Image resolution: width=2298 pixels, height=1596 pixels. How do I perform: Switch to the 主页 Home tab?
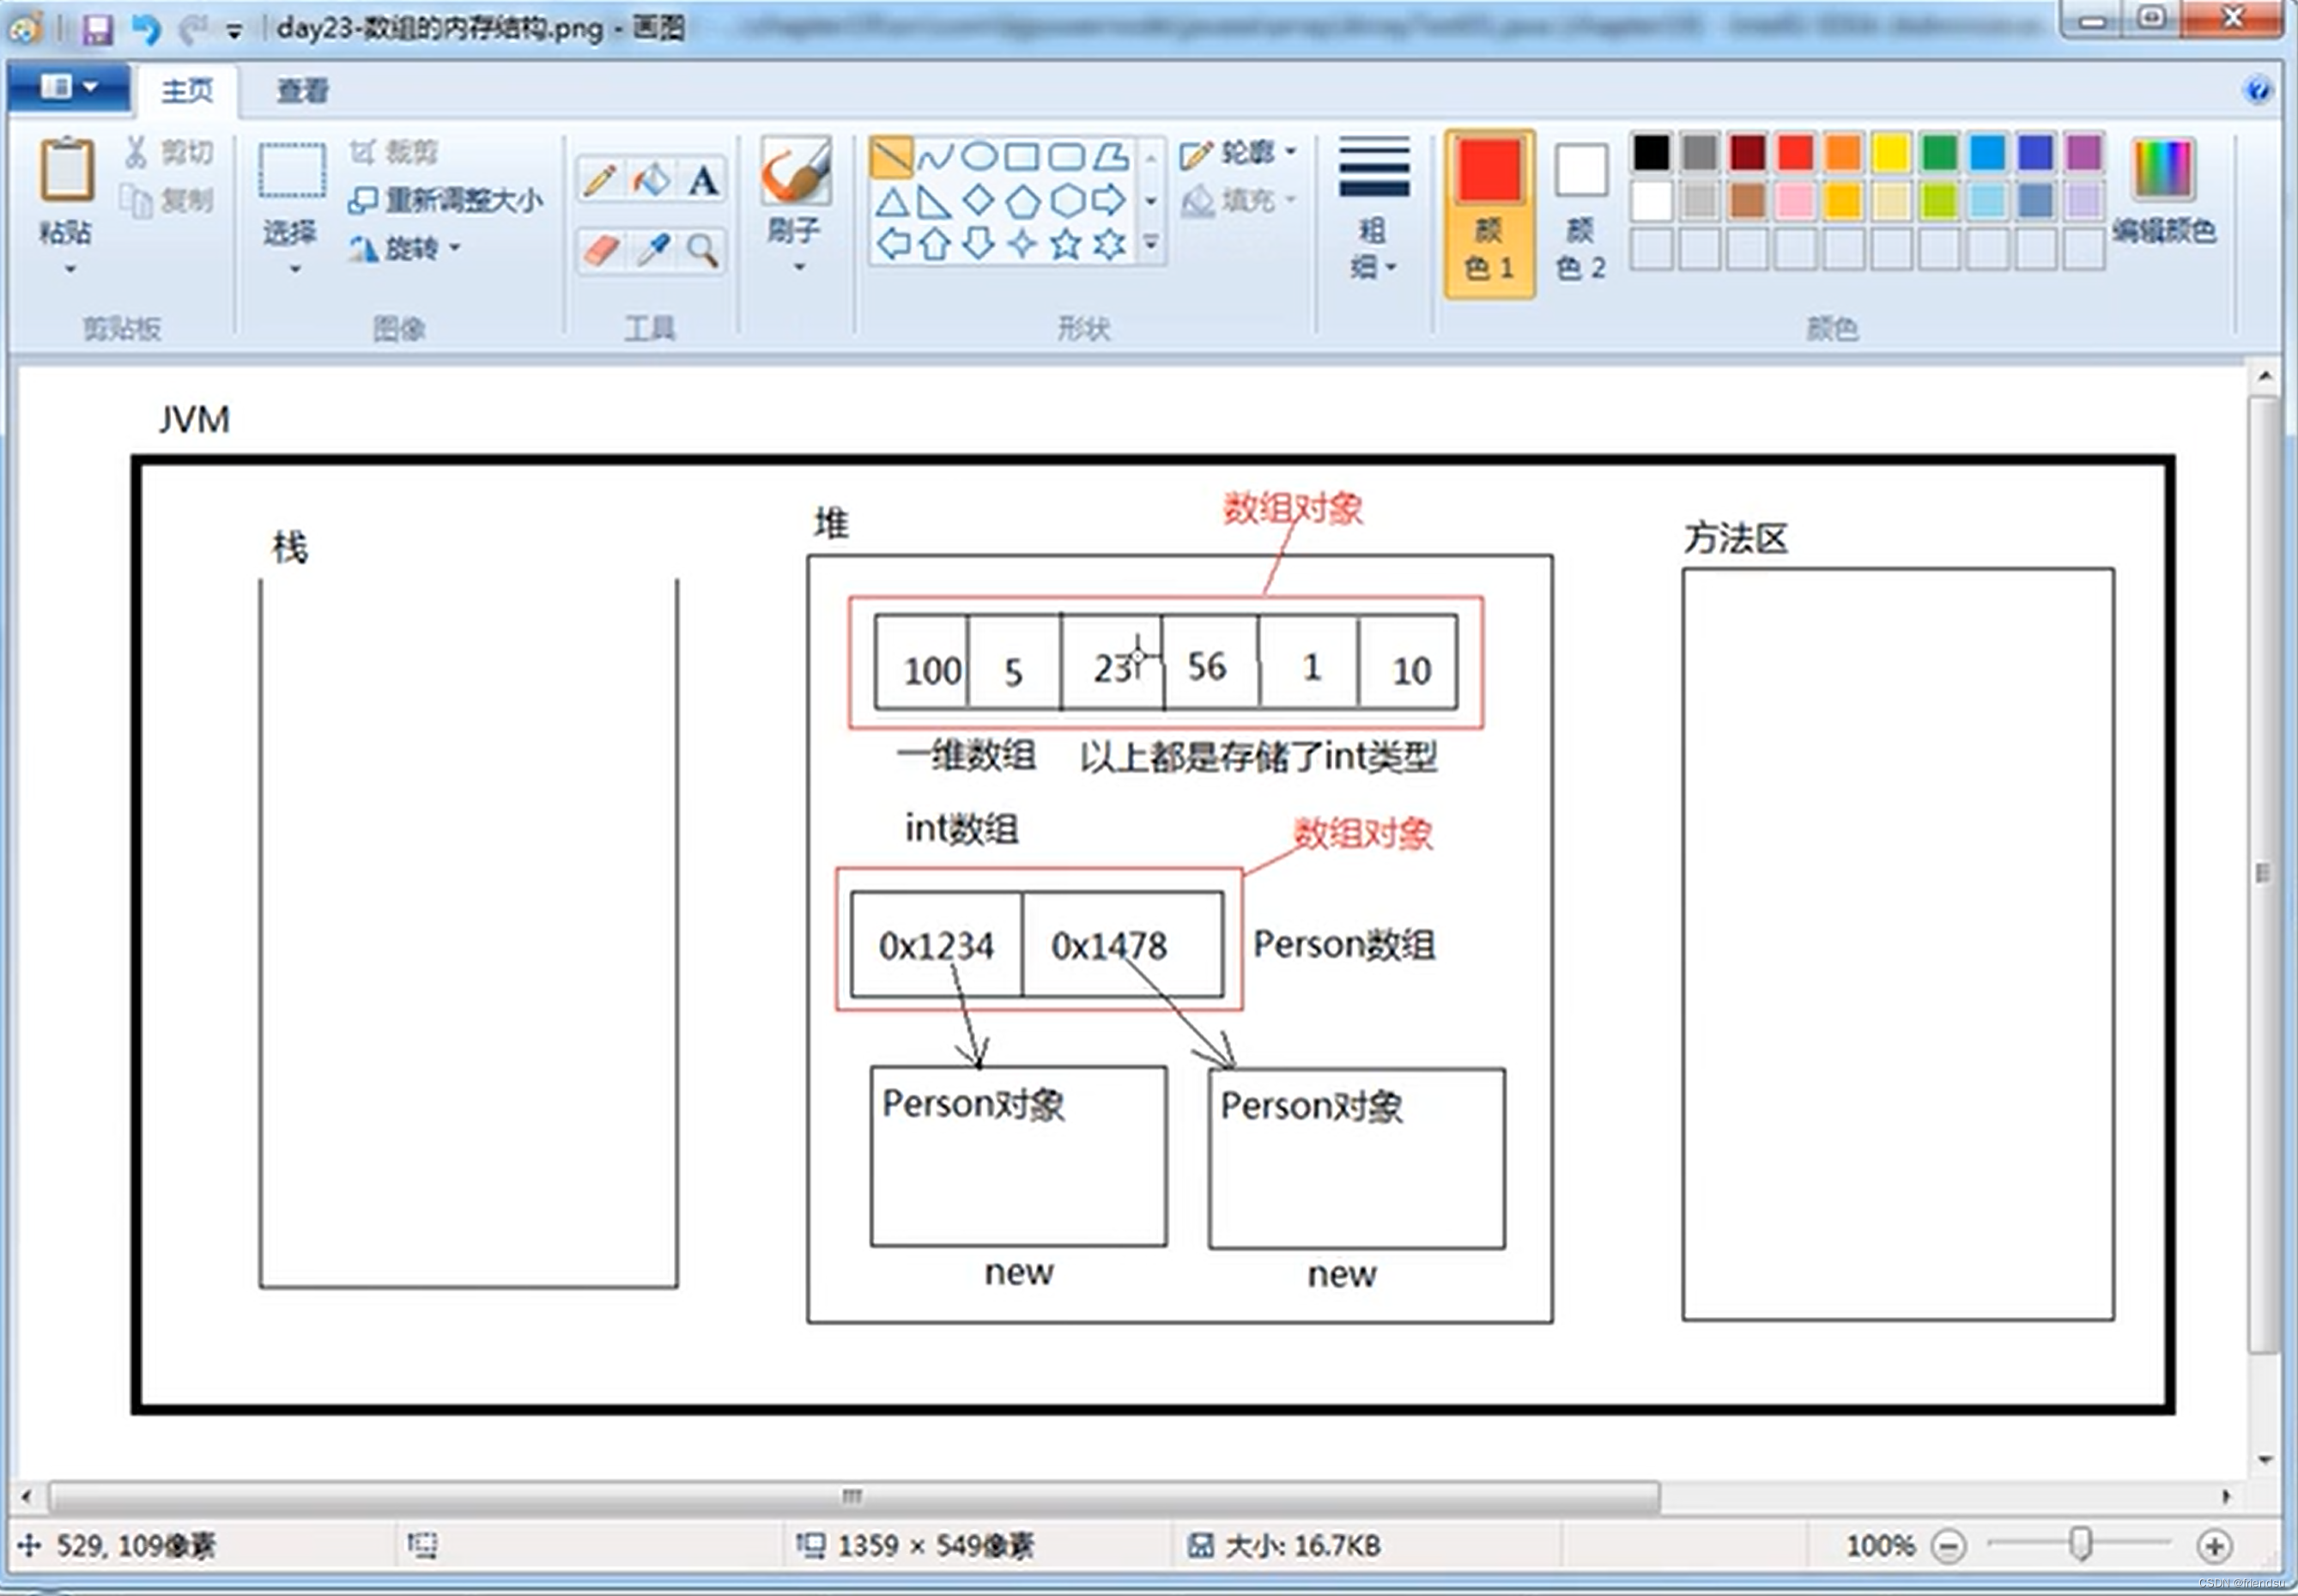coord(187,91)
